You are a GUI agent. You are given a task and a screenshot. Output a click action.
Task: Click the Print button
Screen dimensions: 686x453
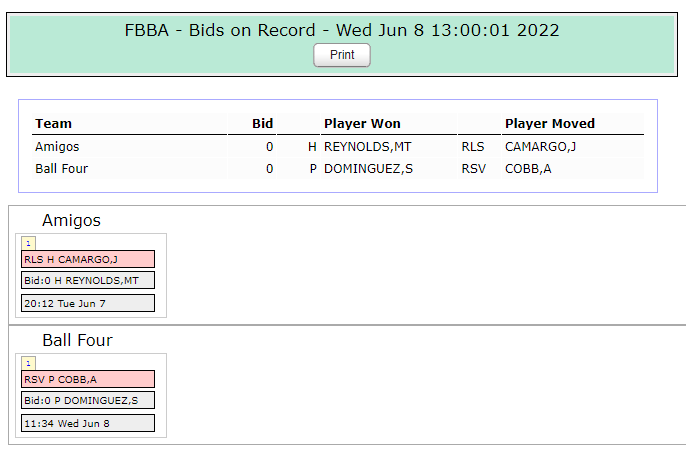[x=342, y=55]
